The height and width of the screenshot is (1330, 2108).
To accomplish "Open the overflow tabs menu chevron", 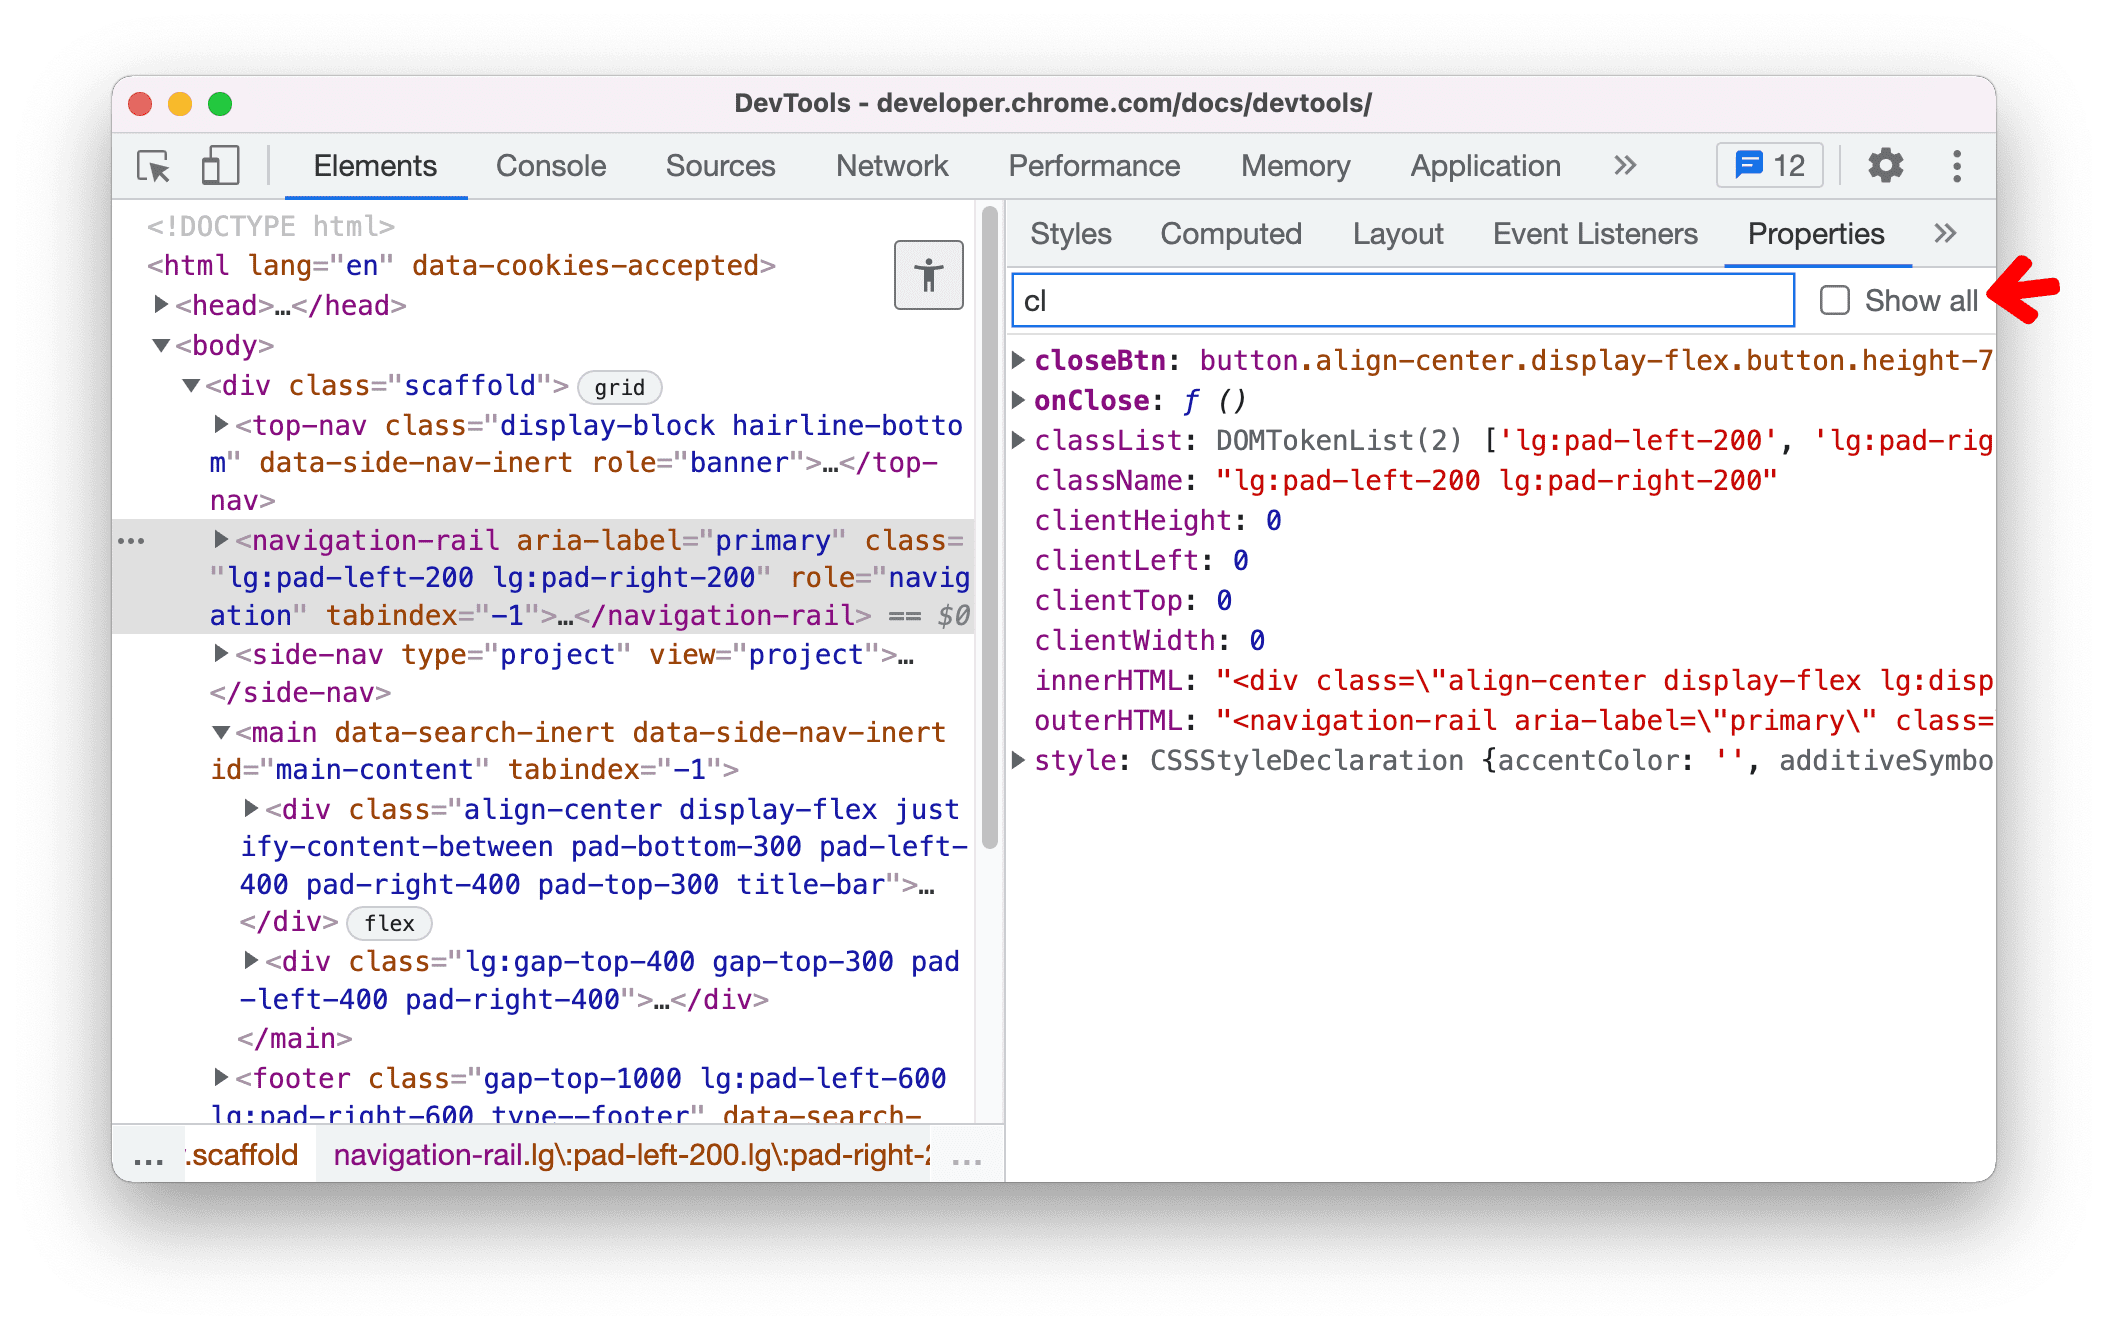I will point(1946,234).
